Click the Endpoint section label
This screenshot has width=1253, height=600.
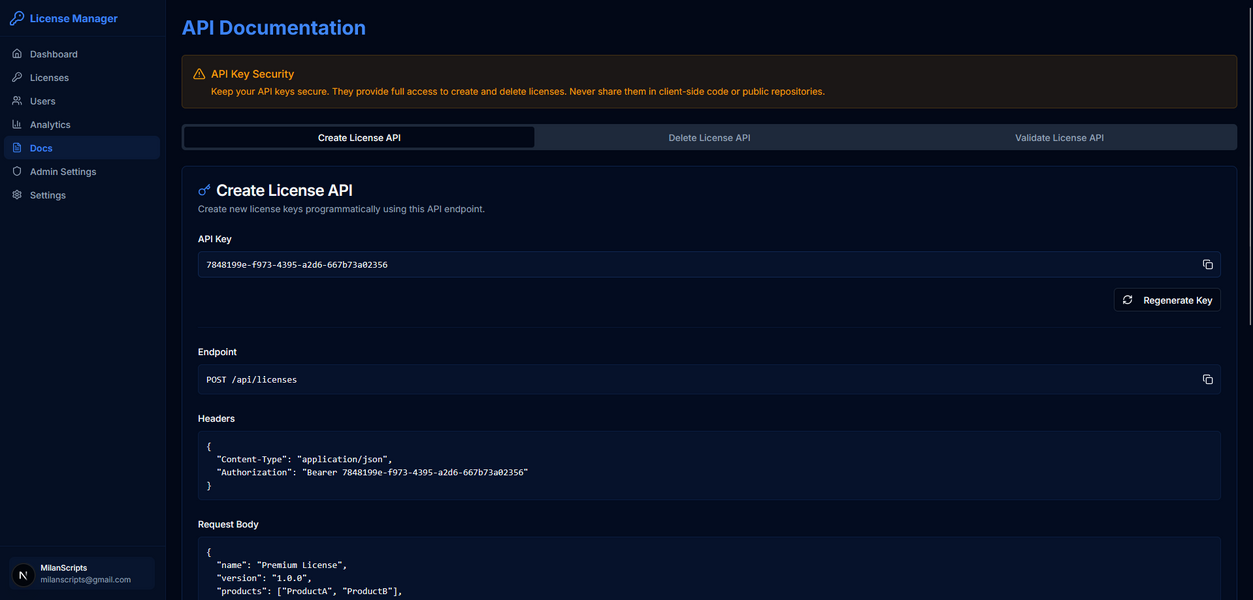pyautogui.click(x=217, y=352)
